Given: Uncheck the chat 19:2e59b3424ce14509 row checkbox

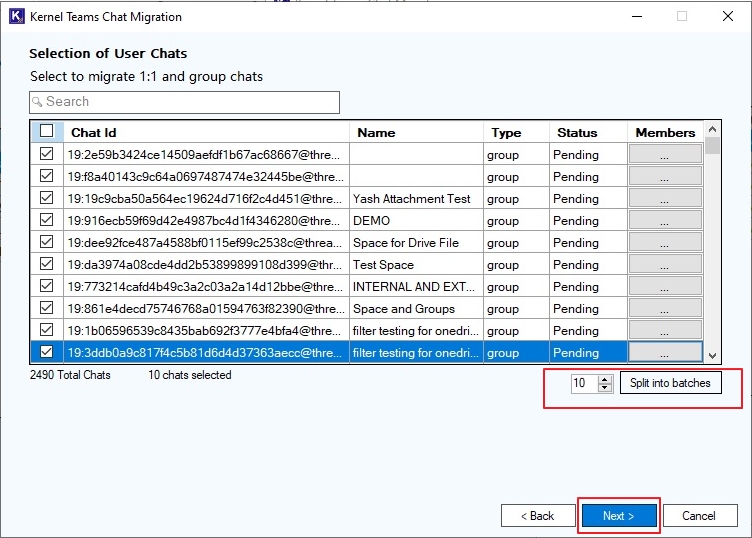Looking at the screenshot, I should click(x=47, y=154).
